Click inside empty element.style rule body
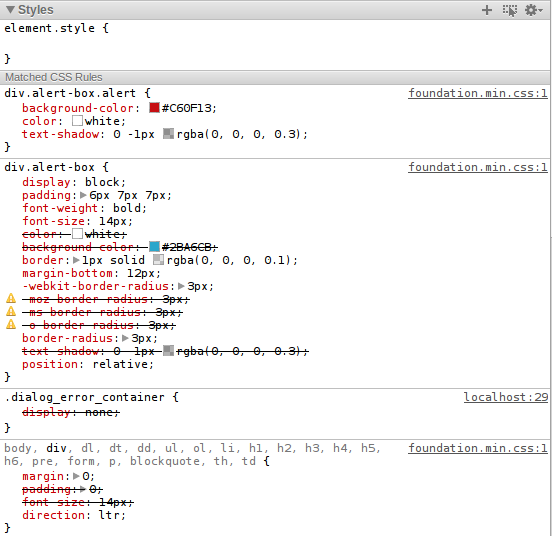 click(275, 43)
